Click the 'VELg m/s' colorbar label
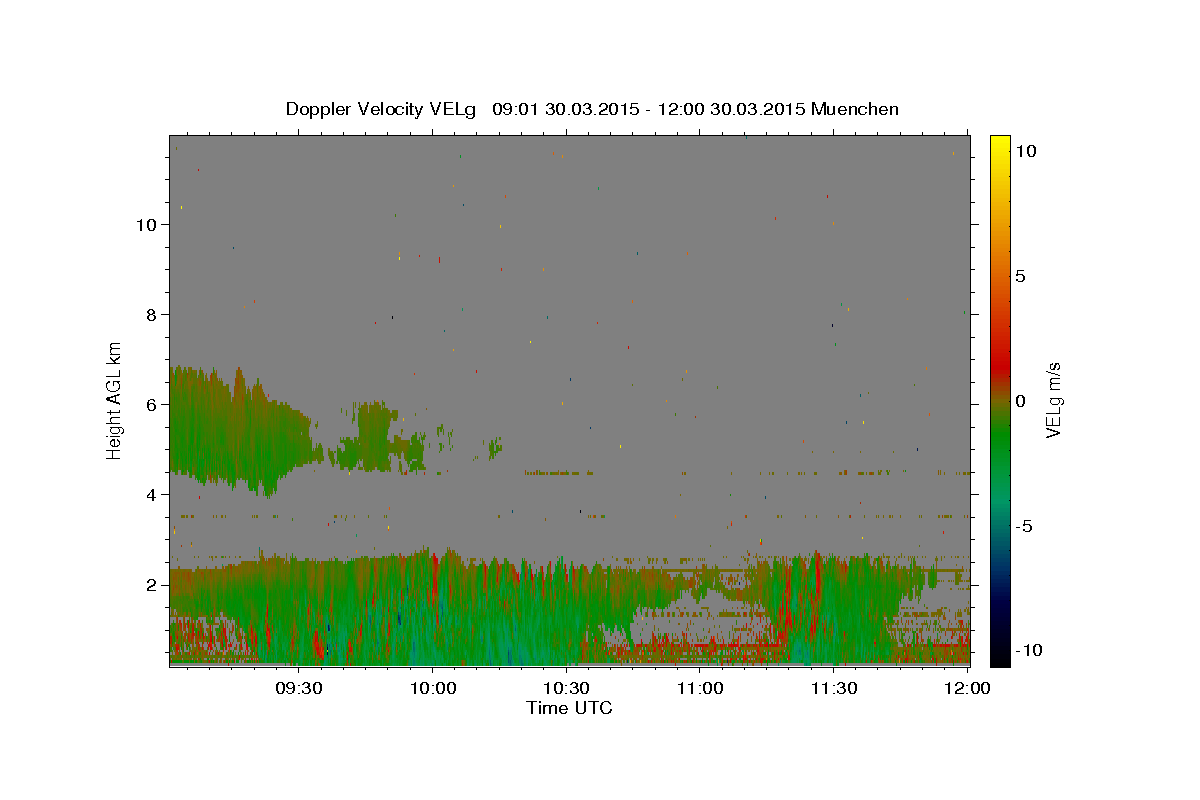Screen dimensions: 1200x800 point(1053,400)
